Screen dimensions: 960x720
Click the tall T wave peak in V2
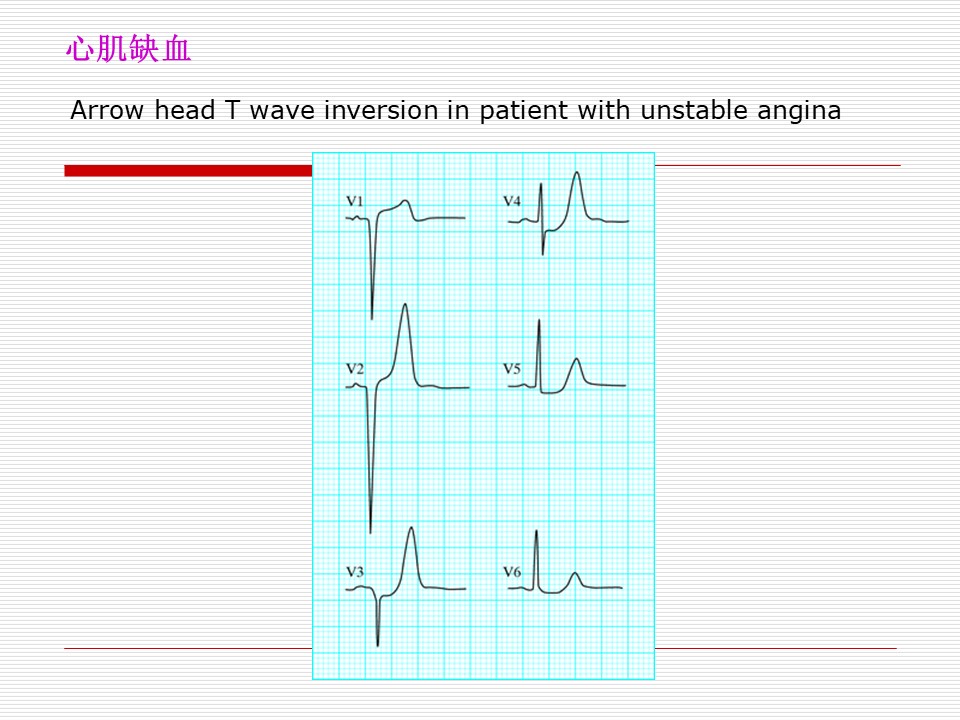point(405,306)
